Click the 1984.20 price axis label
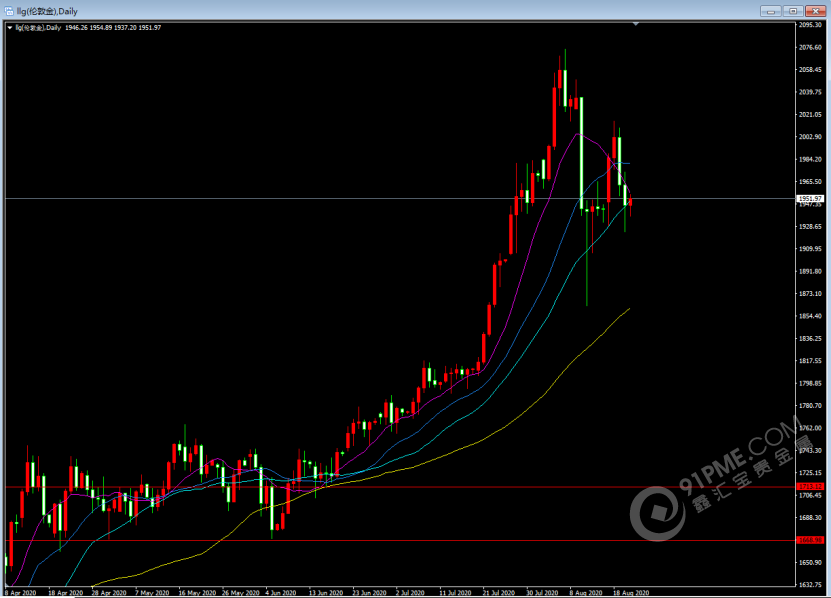This screenshot has height=598, width=831. (810, 159)
